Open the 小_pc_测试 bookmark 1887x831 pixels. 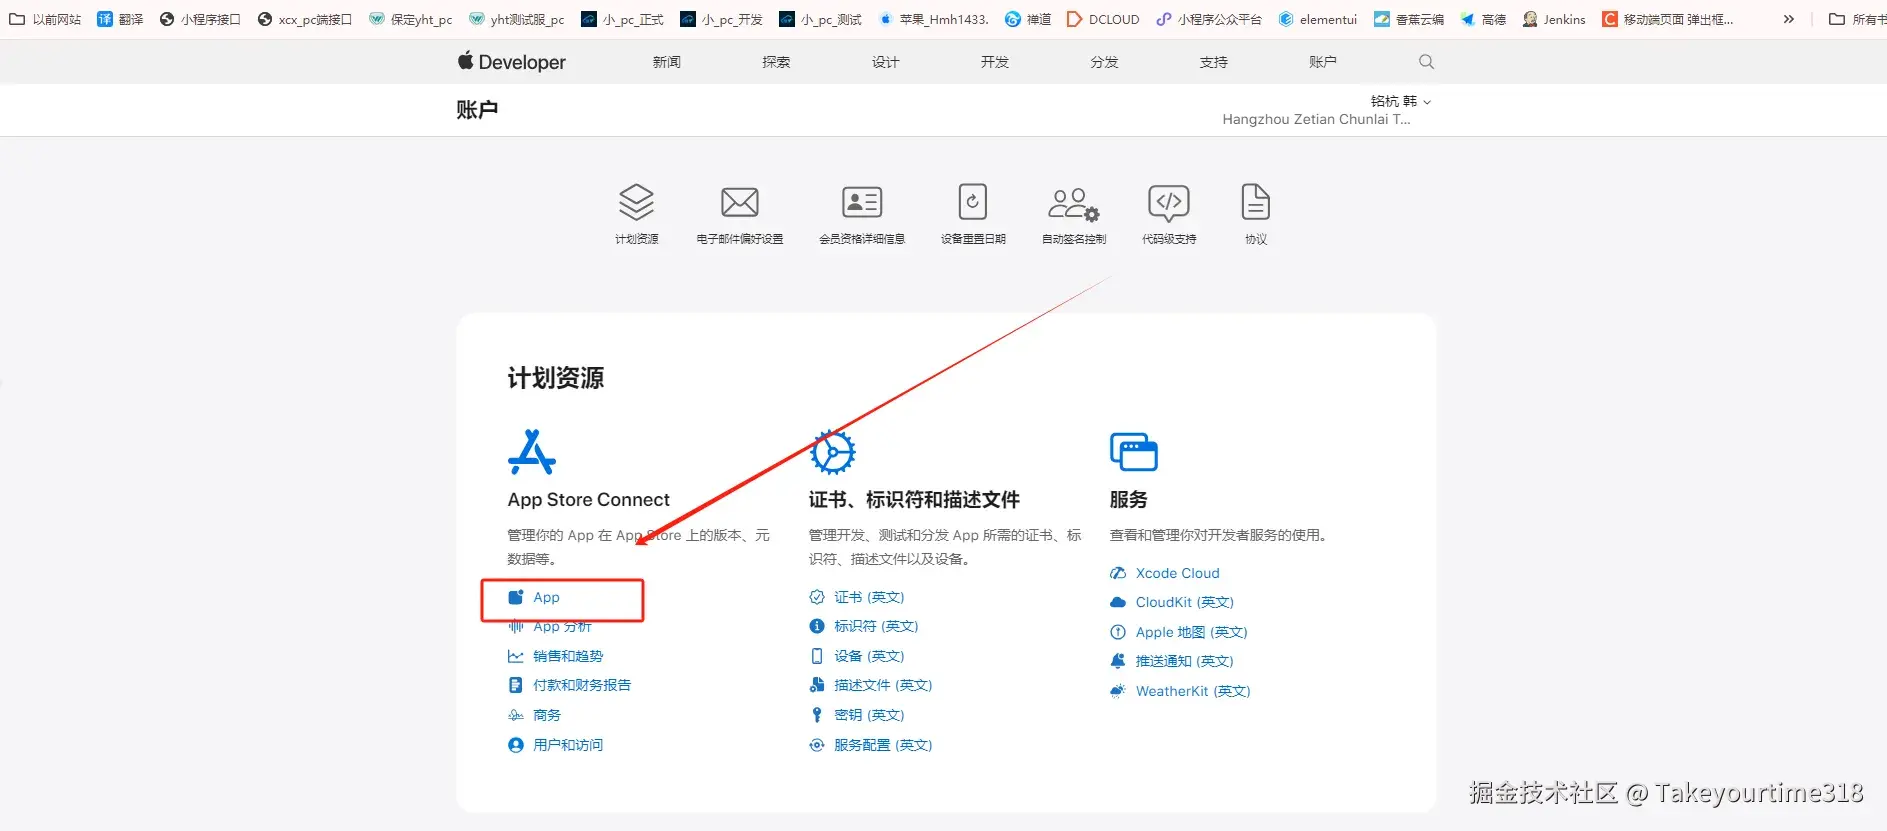point(820,19)
